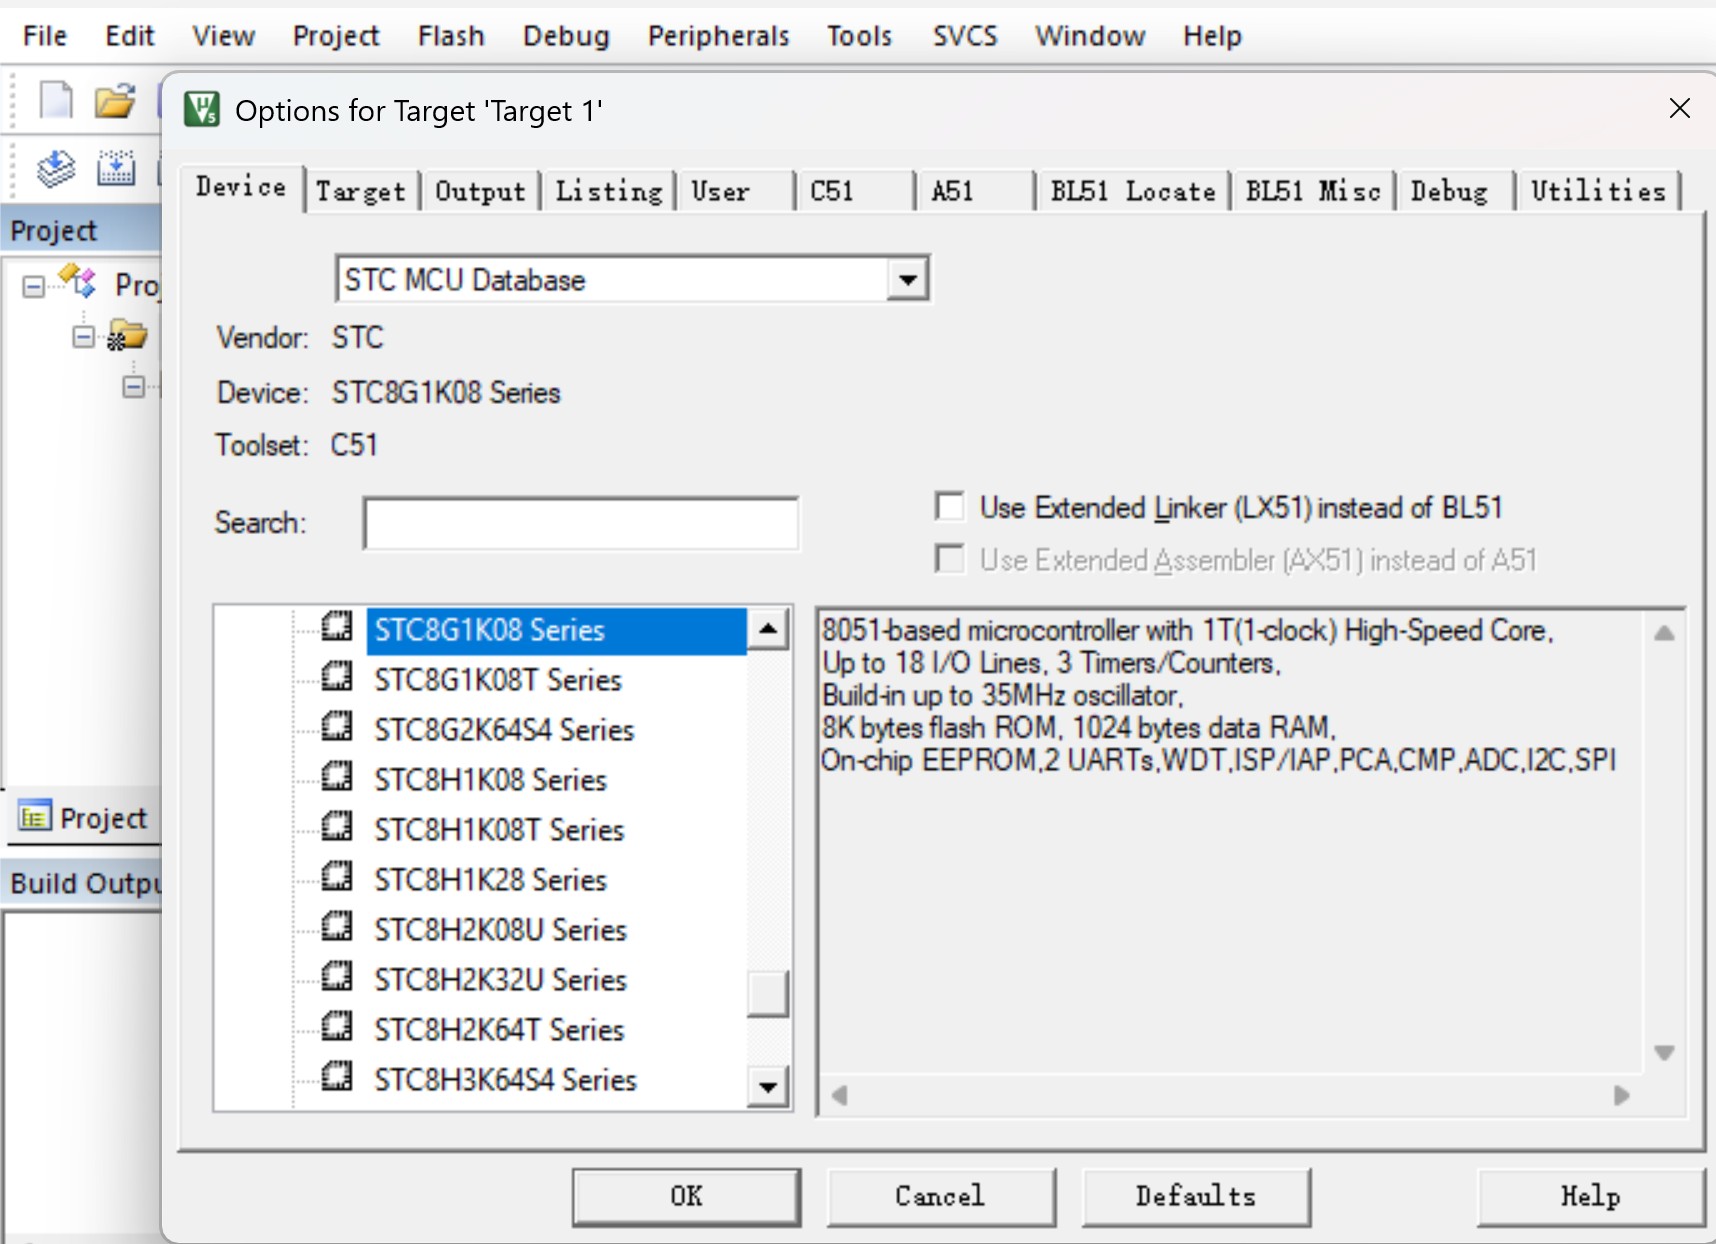This screenshot has width=1716, height=1244.
Task: Open the STC MCU Database dropdown
Action: tap(907, 279)
